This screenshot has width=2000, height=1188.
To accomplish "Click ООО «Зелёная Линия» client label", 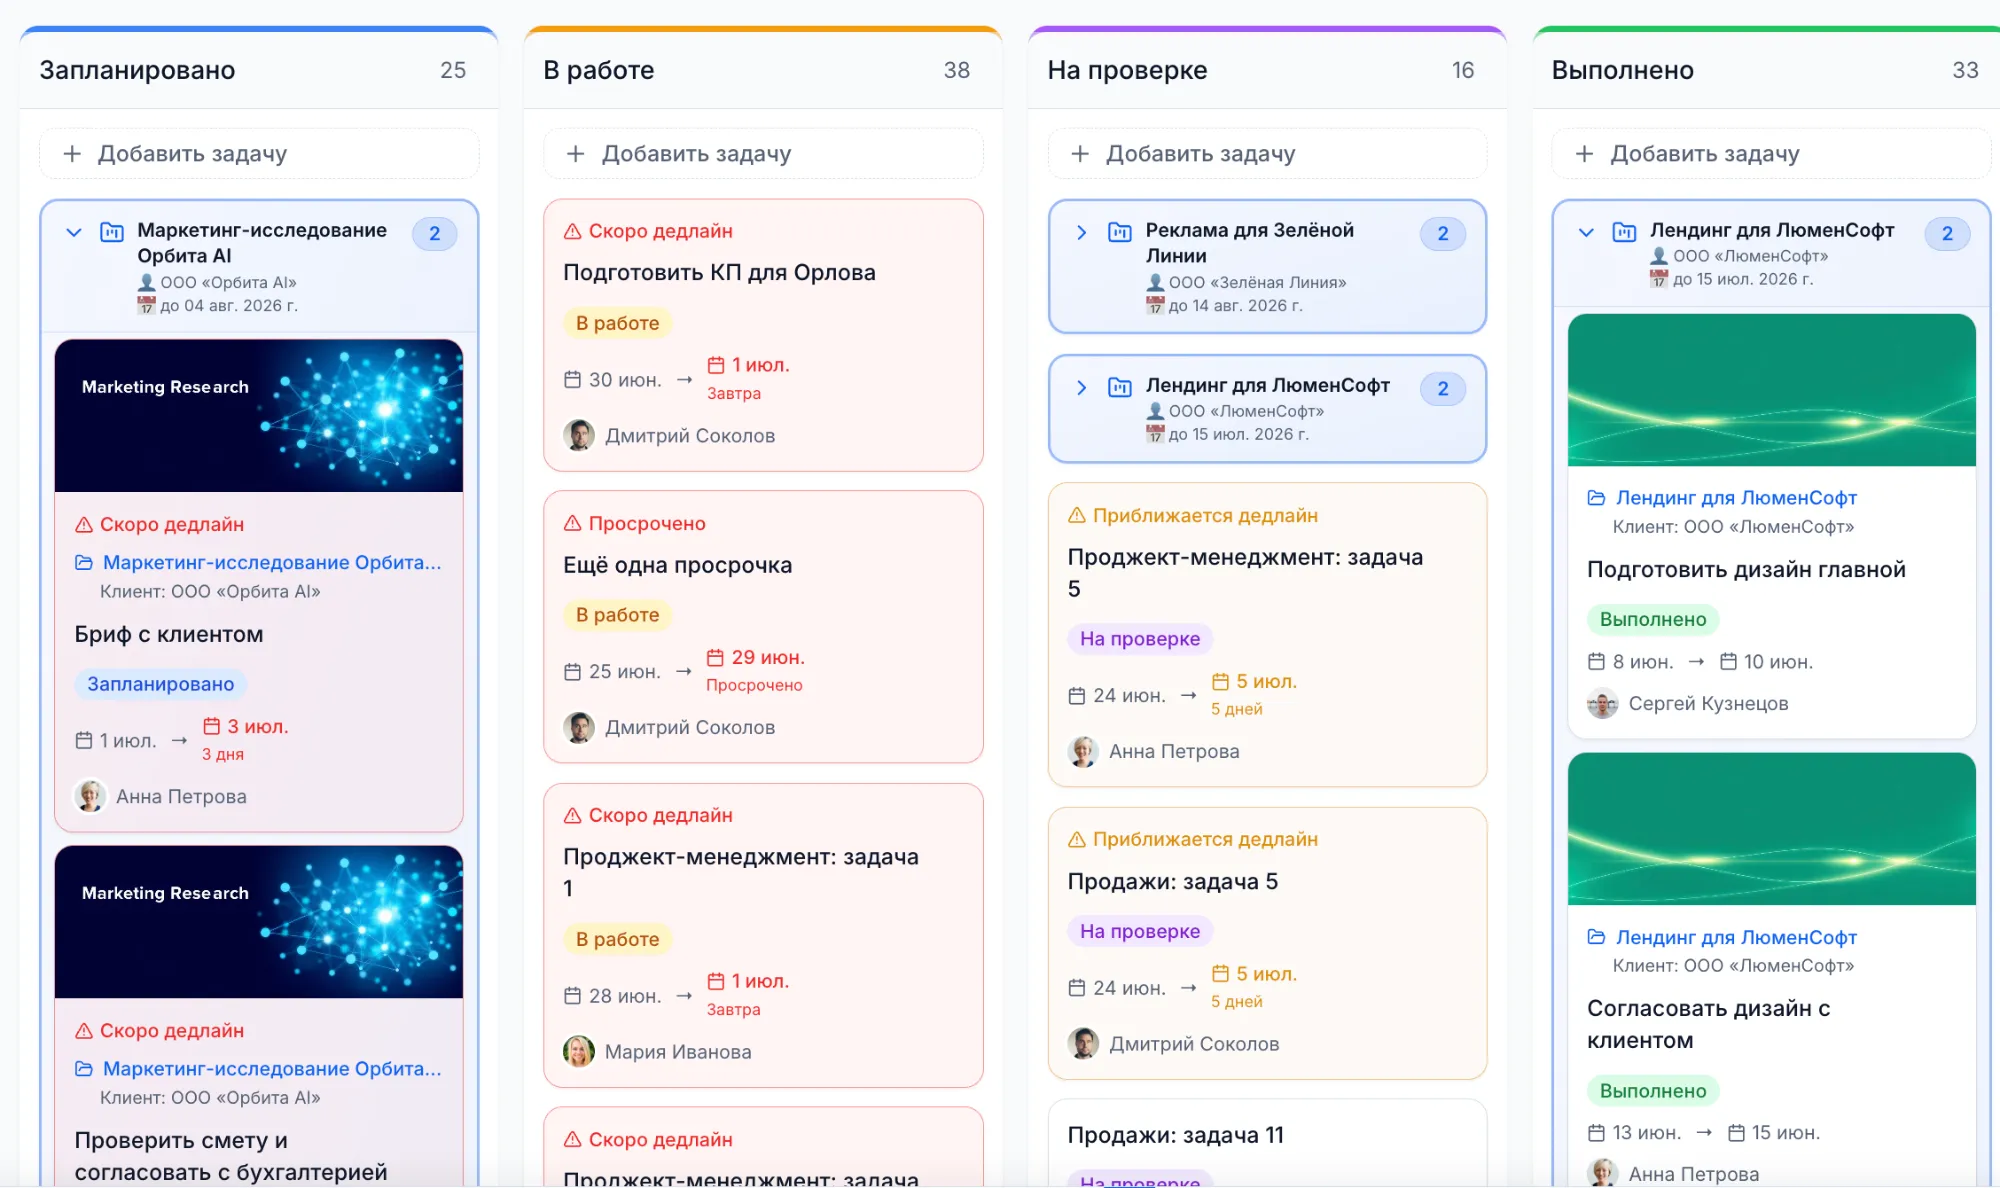I will coord(1257,282).
